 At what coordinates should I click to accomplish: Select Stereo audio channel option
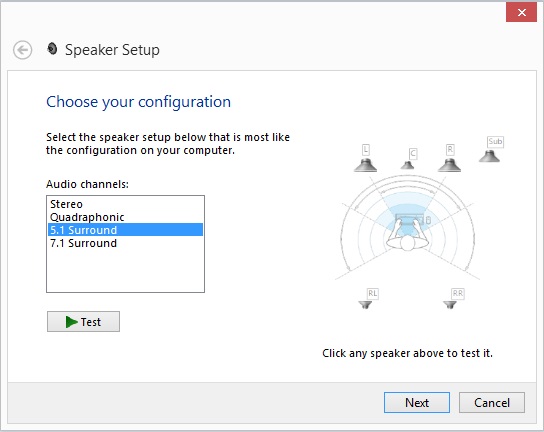[125, 204]
